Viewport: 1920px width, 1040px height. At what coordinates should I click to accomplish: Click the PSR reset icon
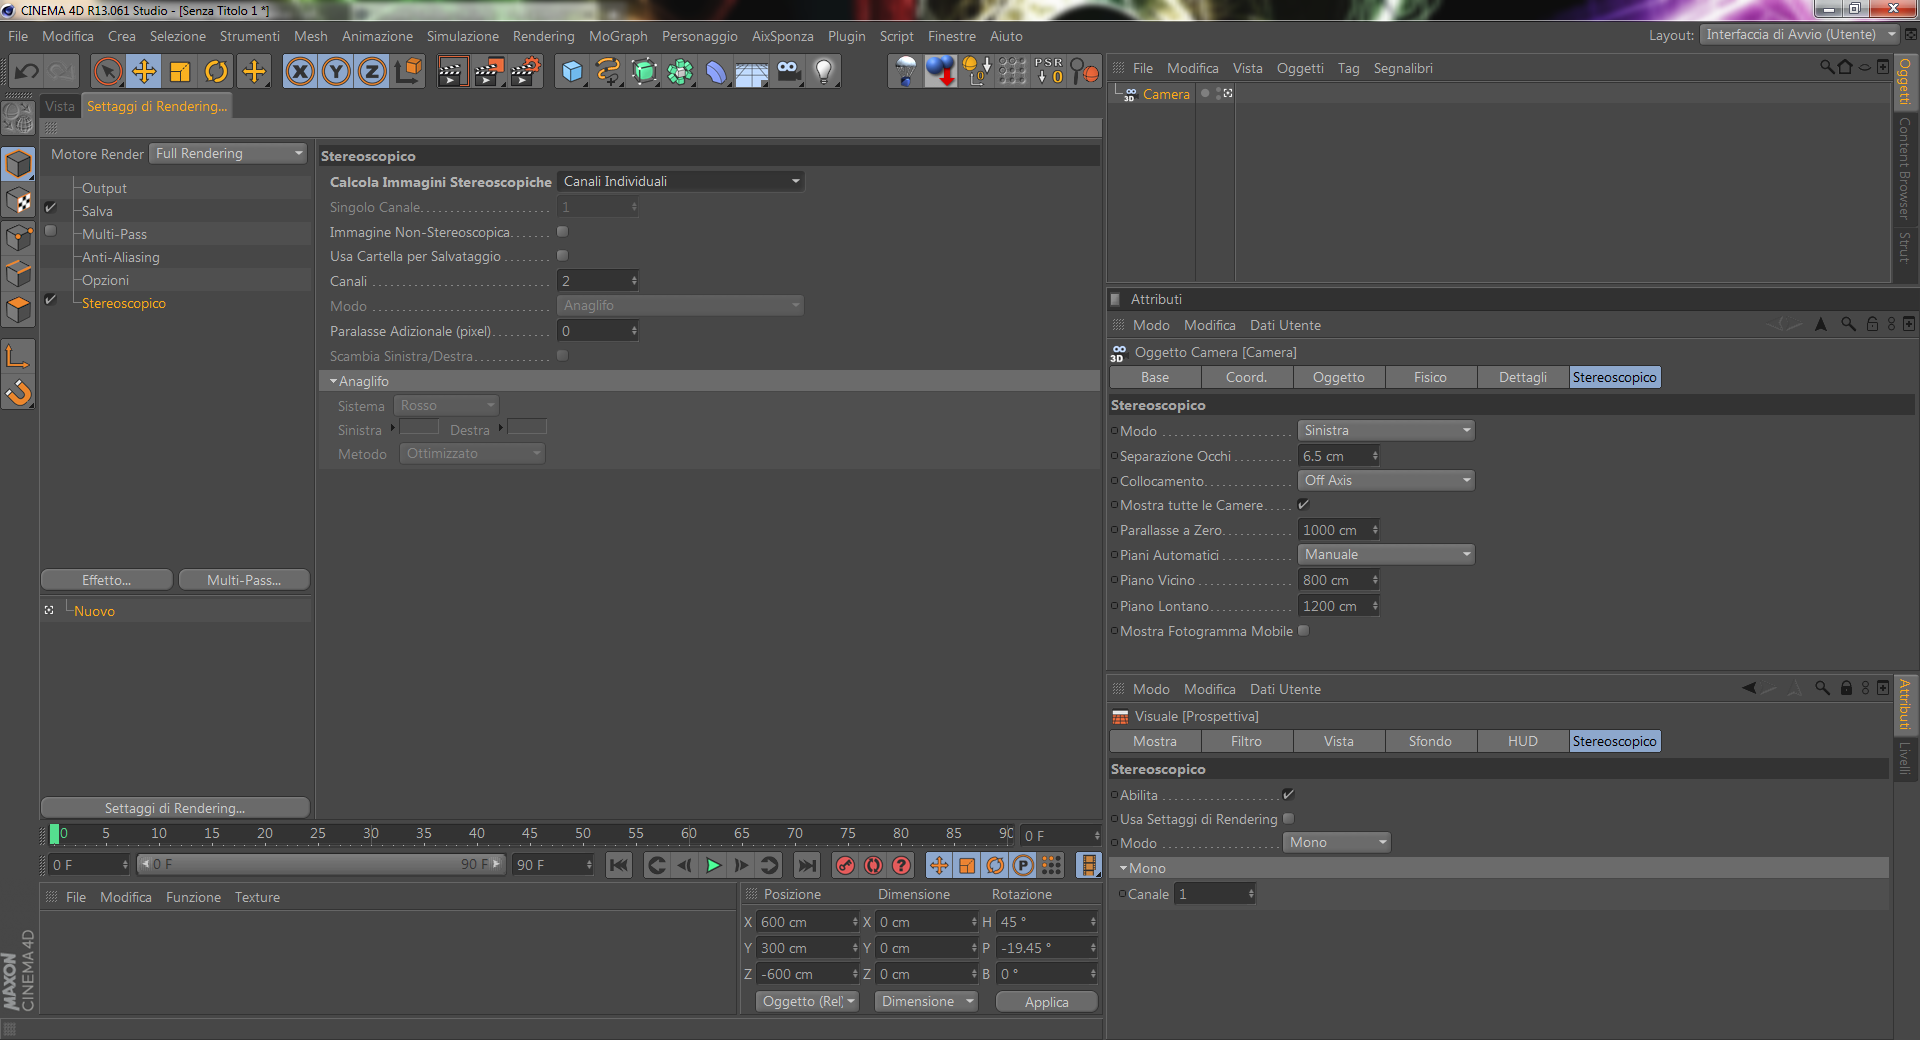pyautogui.click(x=1048, y=72)
